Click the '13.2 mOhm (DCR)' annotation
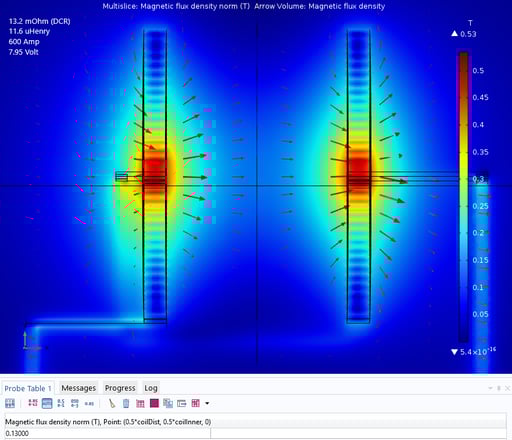The height and width of the screenshot is (440, 512). point(39,21)
